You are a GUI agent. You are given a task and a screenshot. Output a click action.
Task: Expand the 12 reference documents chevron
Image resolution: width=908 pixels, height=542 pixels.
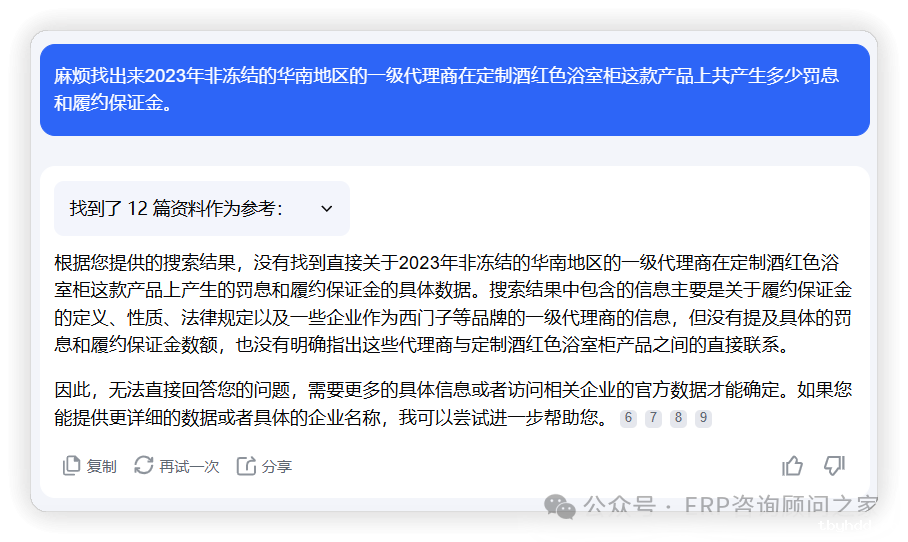(327, 208)
